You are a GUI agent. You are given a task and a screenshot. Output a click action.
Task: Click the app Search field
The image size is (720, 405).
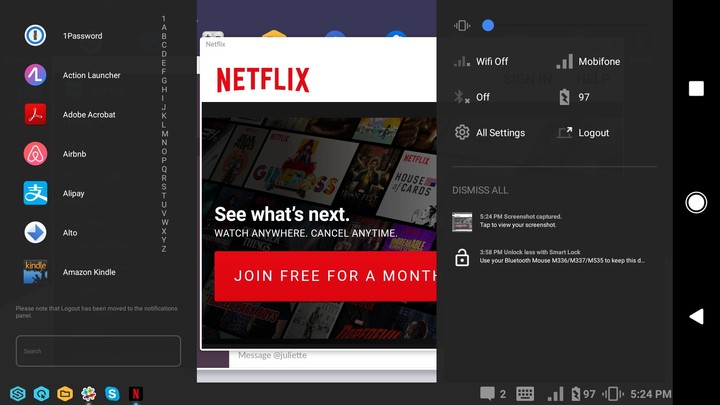tap(98, 351)
